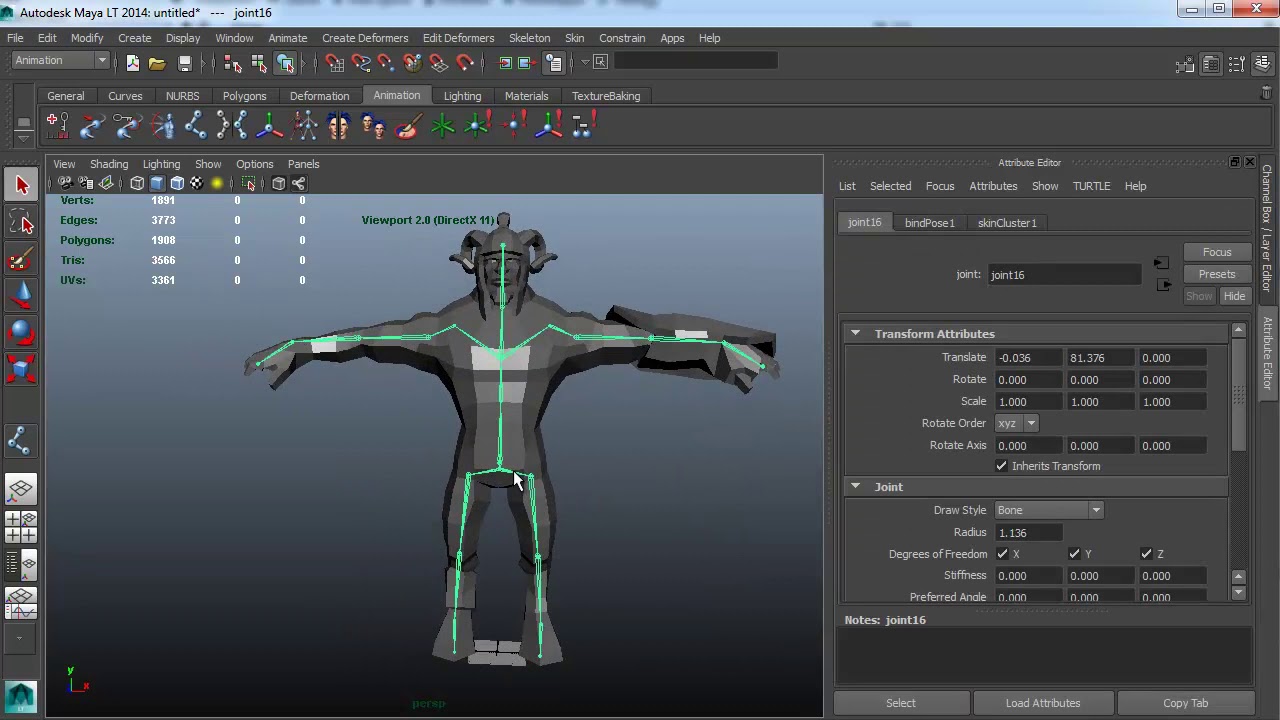Activate the Move tool cone icon
The height and width of the screenshot is (720, 1280).
click(21, 296)
